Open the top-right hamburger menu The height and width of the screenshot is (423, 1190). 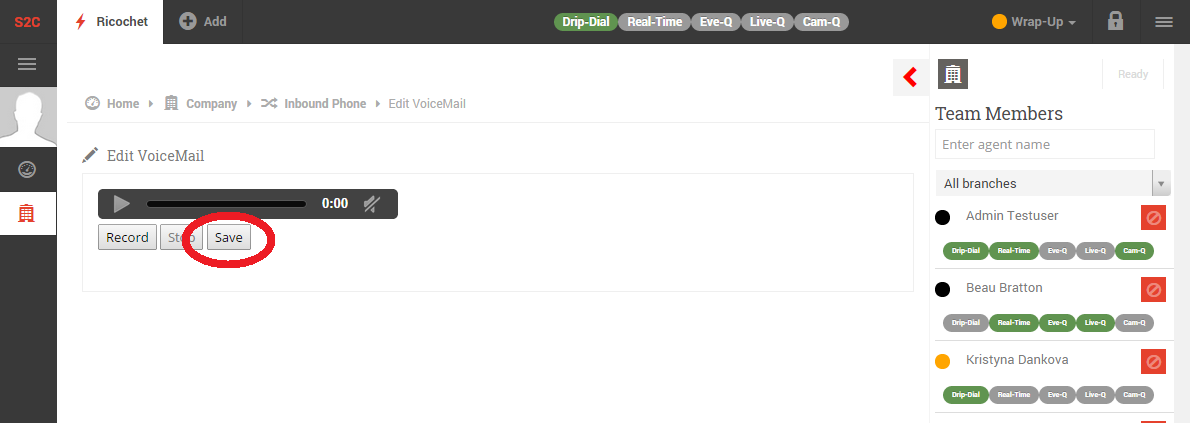click(1163, 22)
